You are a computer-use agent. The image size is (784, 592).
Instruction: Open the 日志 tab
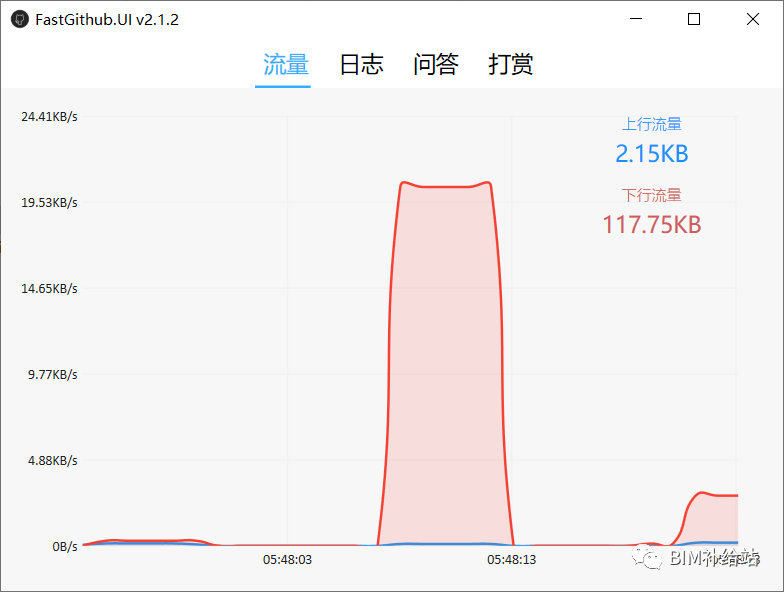[x=361, y=64]
